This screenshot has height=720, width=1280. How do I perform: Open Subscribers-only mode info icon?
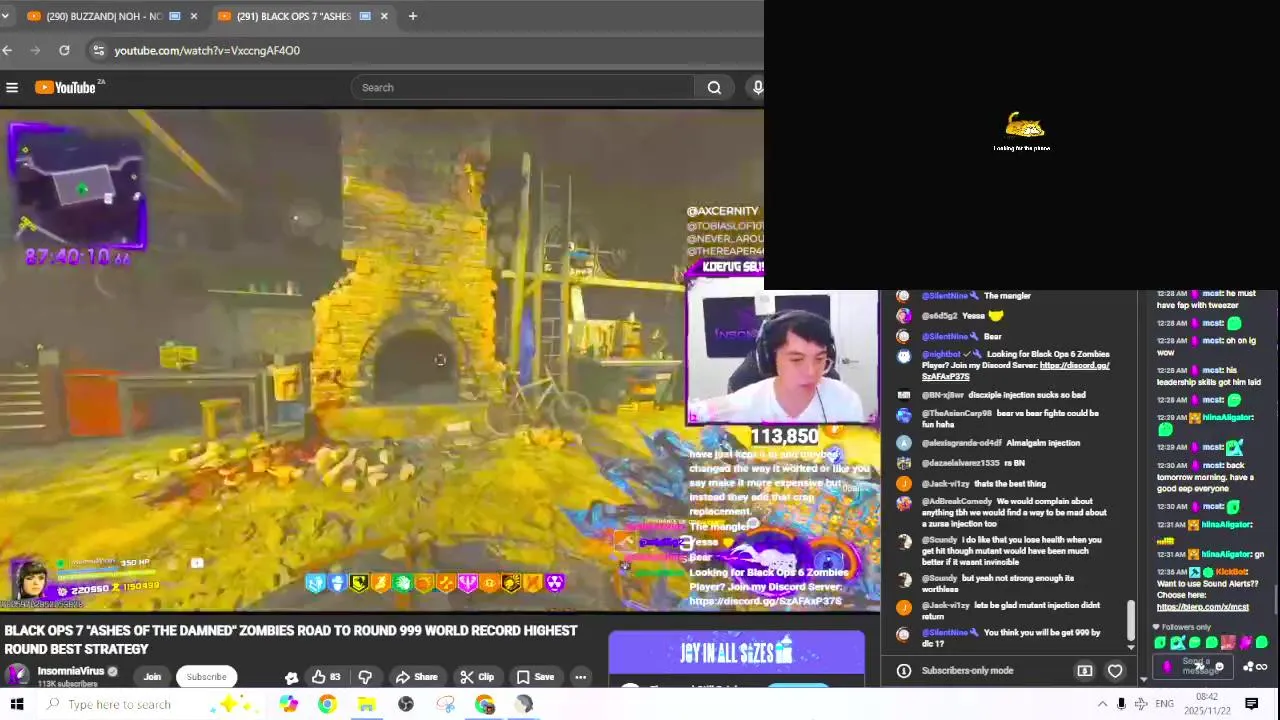(x=903, y=671)
